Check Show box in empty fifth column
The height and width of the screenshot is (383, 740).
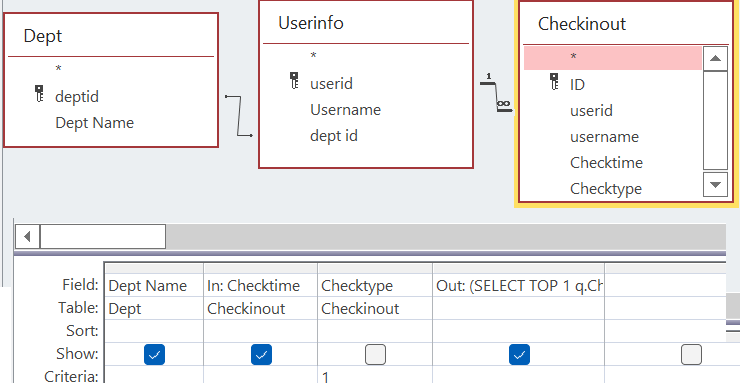click(x=691, y=355)
